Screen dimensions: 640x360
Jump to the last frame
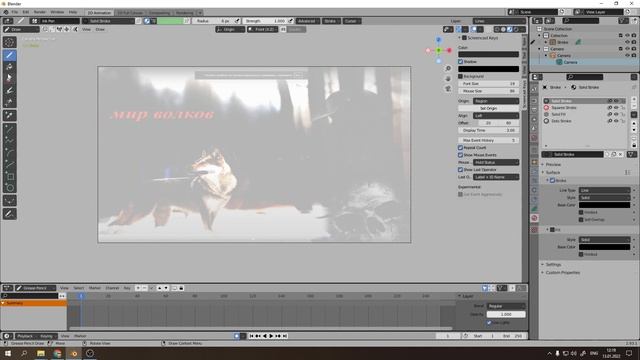click(x=285, y=336)
